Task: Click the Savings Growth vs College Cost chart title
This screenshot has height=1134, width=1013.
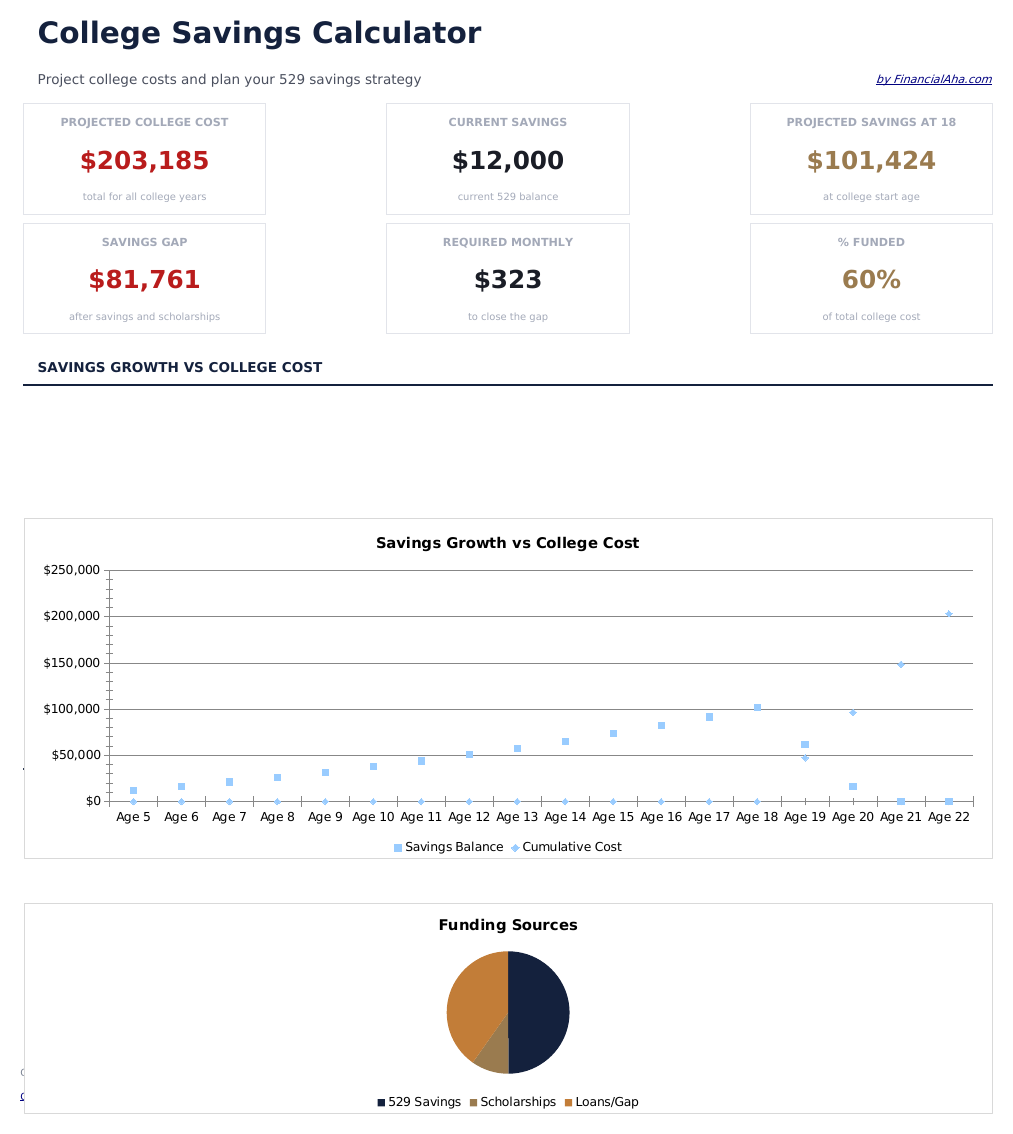Action: [x=507, y=544]
